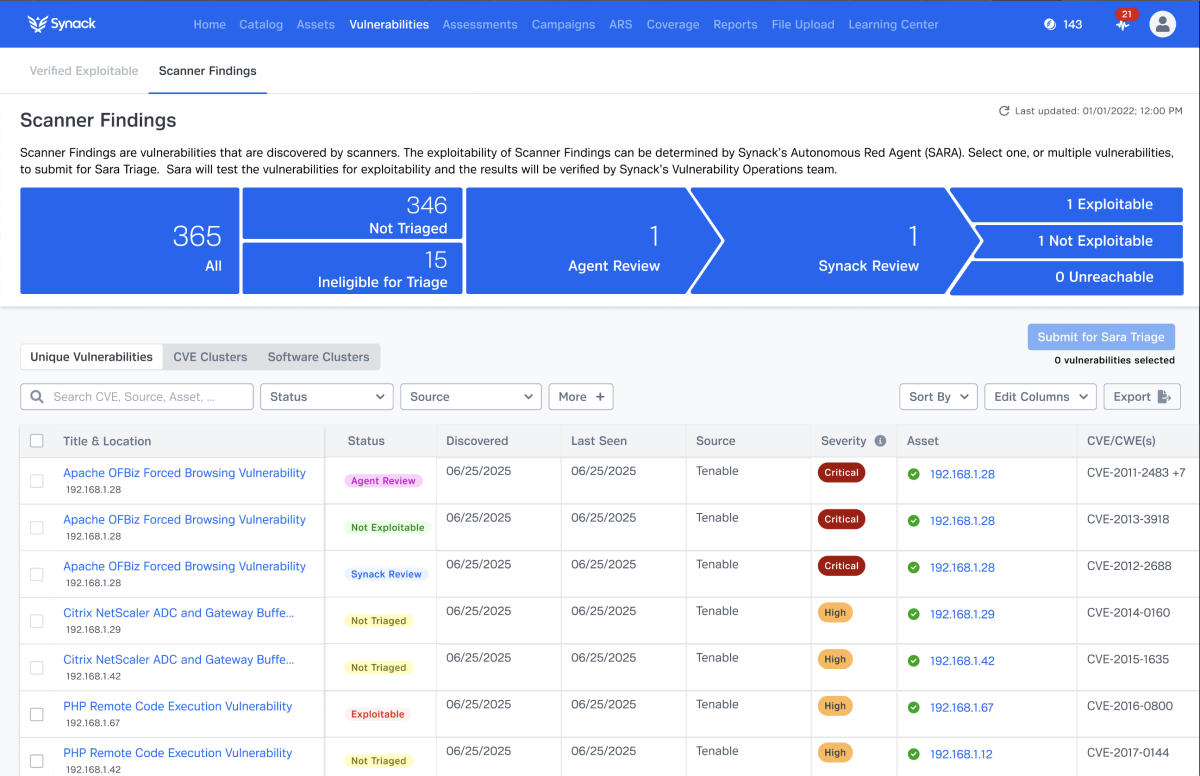Open the 192.168.1.29 asset link
This screenshot has height=776, width=1200.
coord(961,614)
